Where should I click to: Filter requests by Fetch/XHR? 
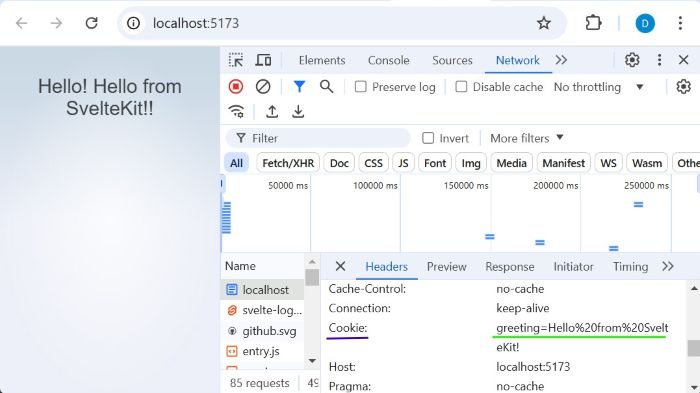coord(288,163)
